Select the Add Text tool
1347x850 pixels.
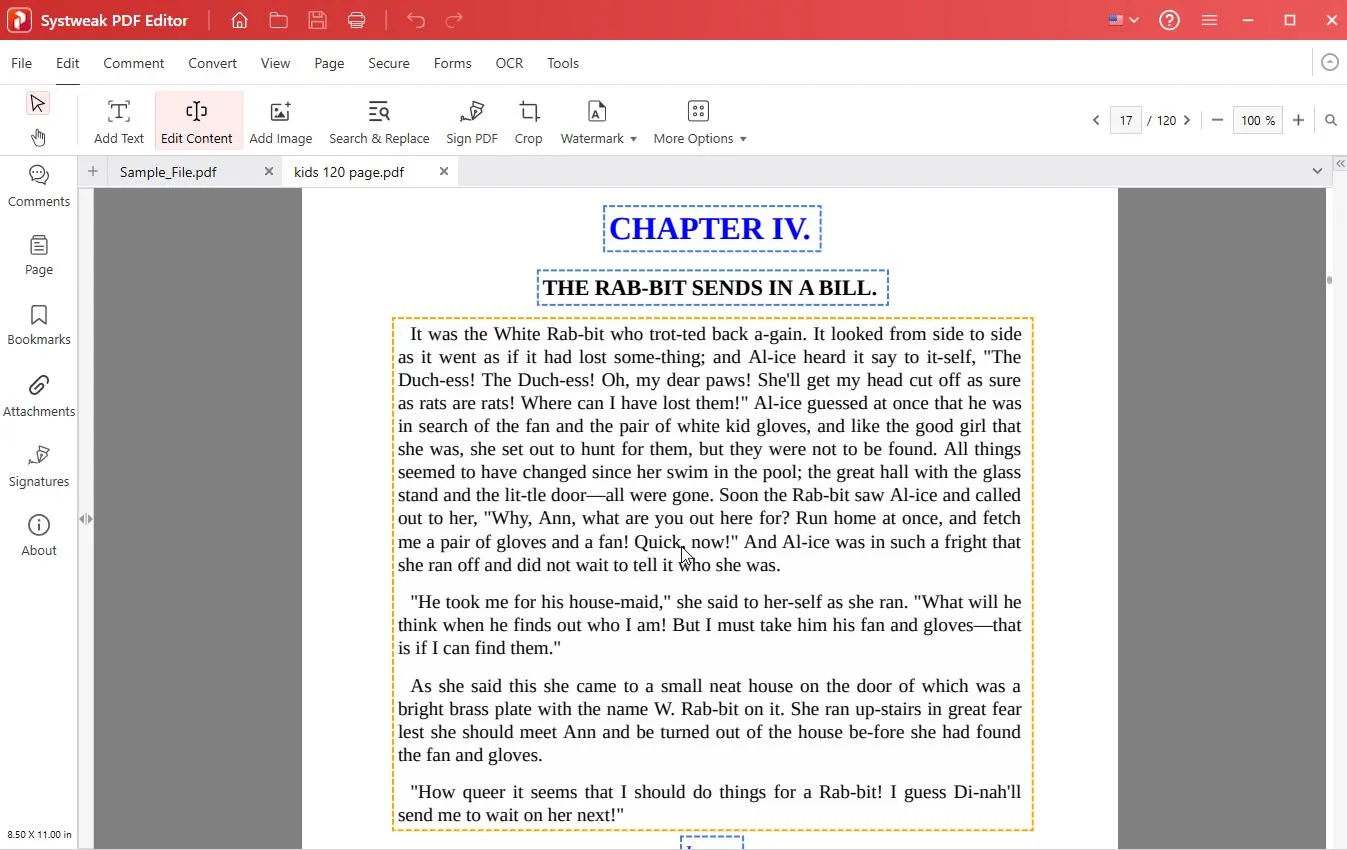tap(119, 122)
